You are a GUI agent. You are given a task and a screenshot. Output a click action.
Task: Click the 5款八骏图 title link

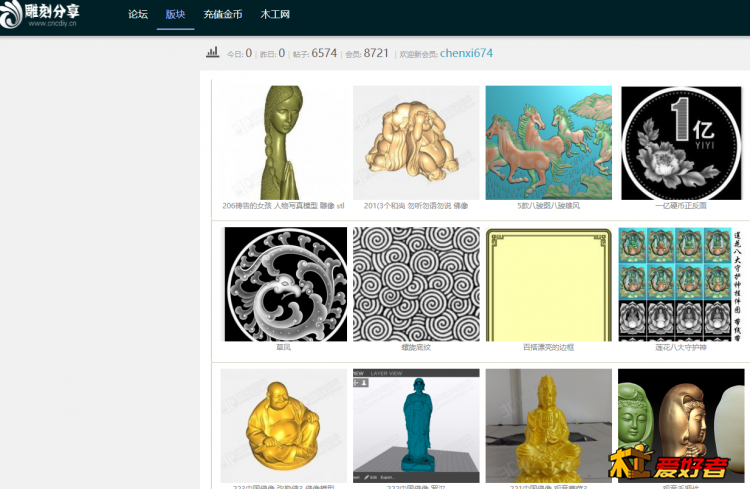(548, 206)
